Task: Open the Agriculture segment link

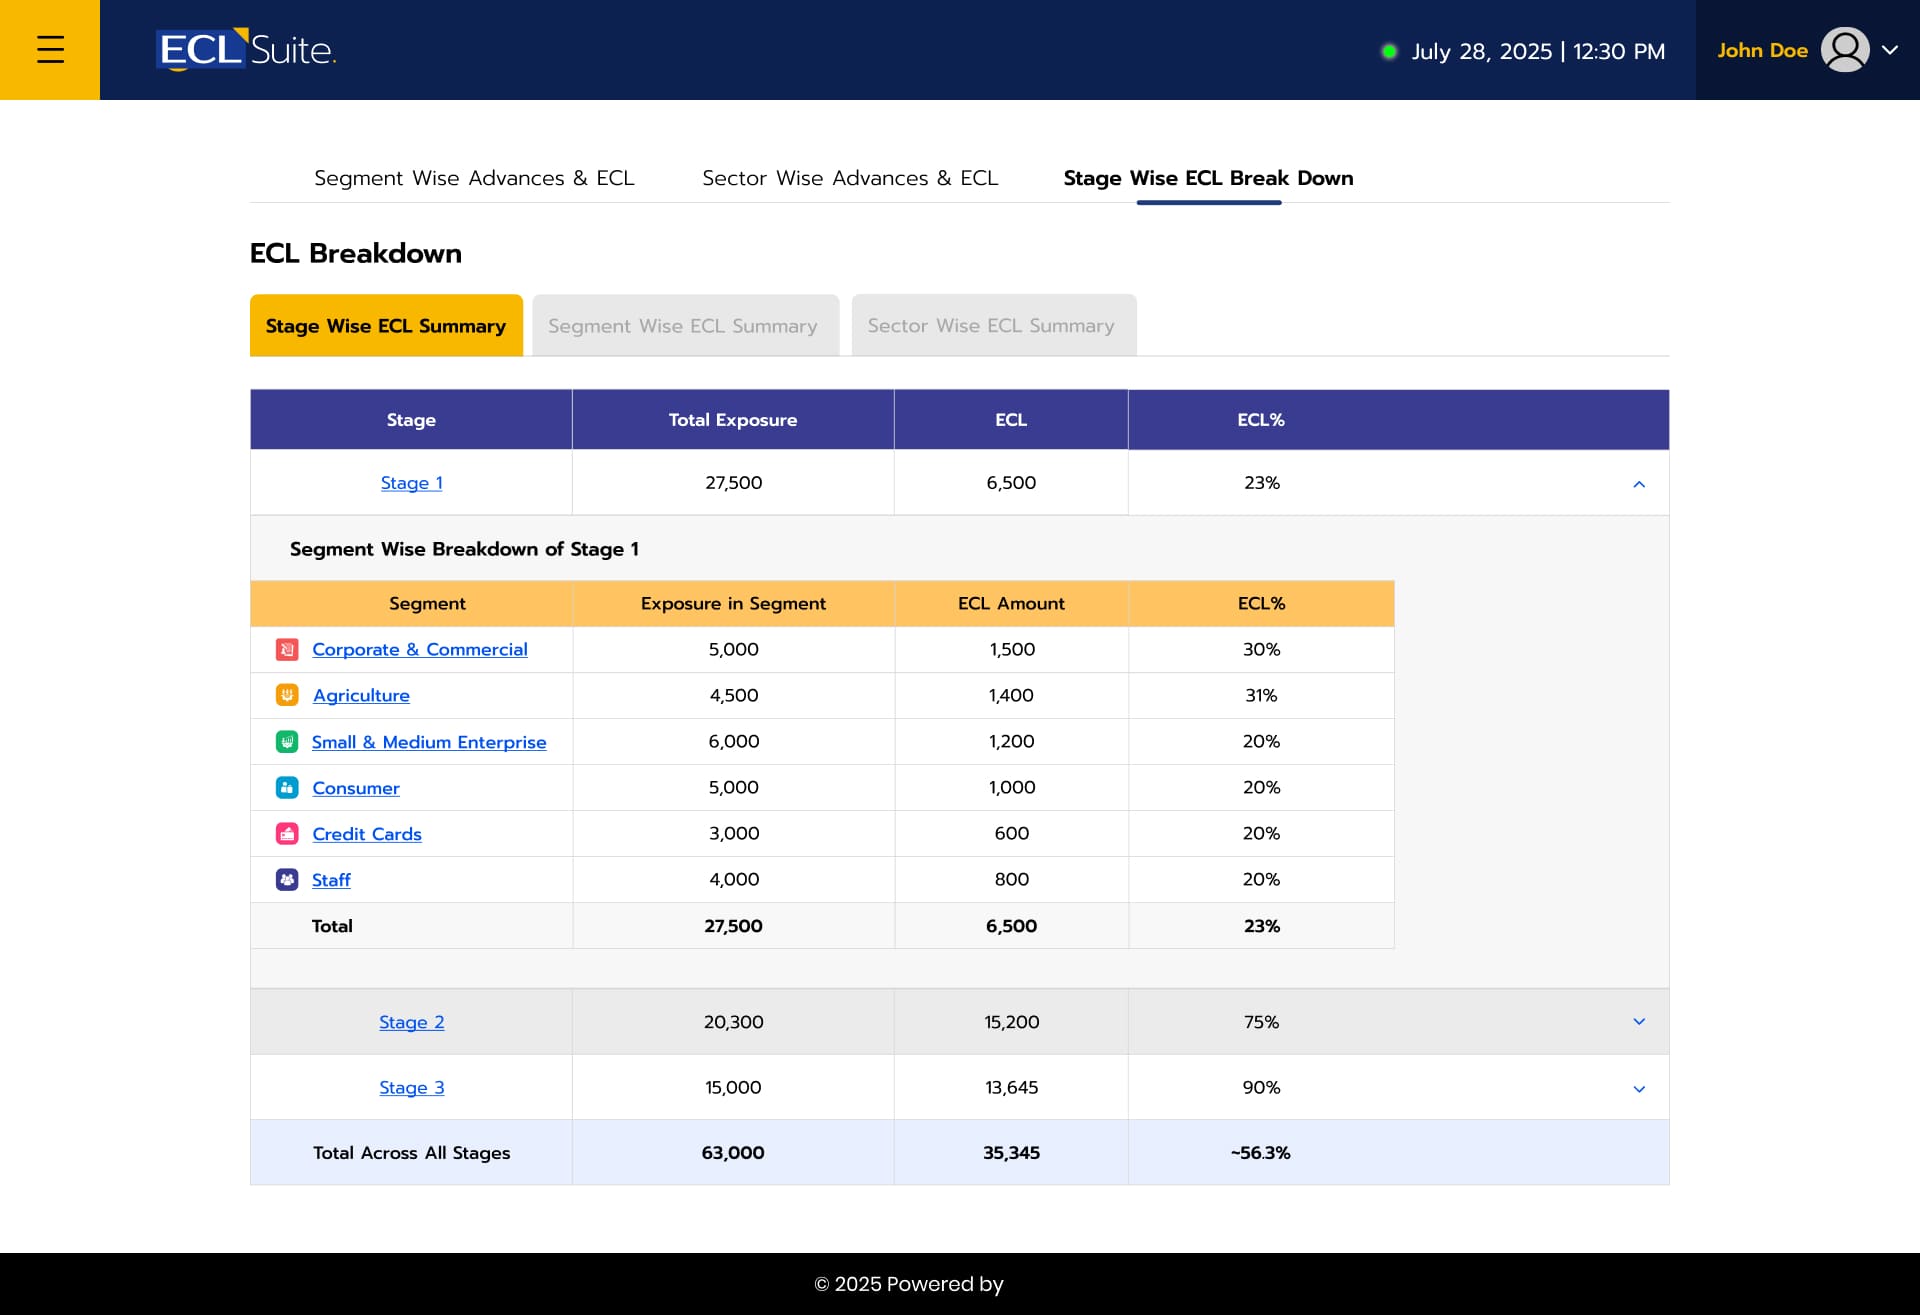Action: tap(361, 695)
